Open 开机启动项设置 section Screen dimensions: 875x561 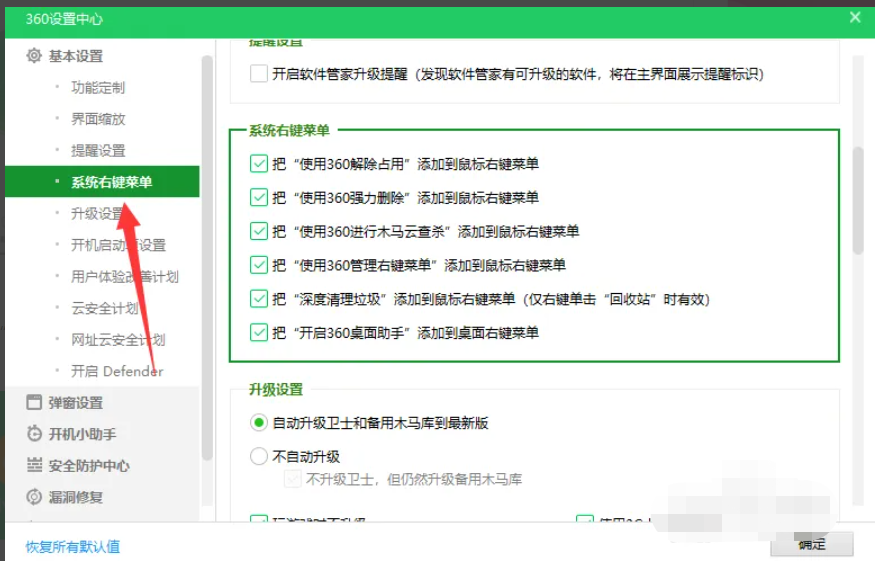click(x=118, y=244)
